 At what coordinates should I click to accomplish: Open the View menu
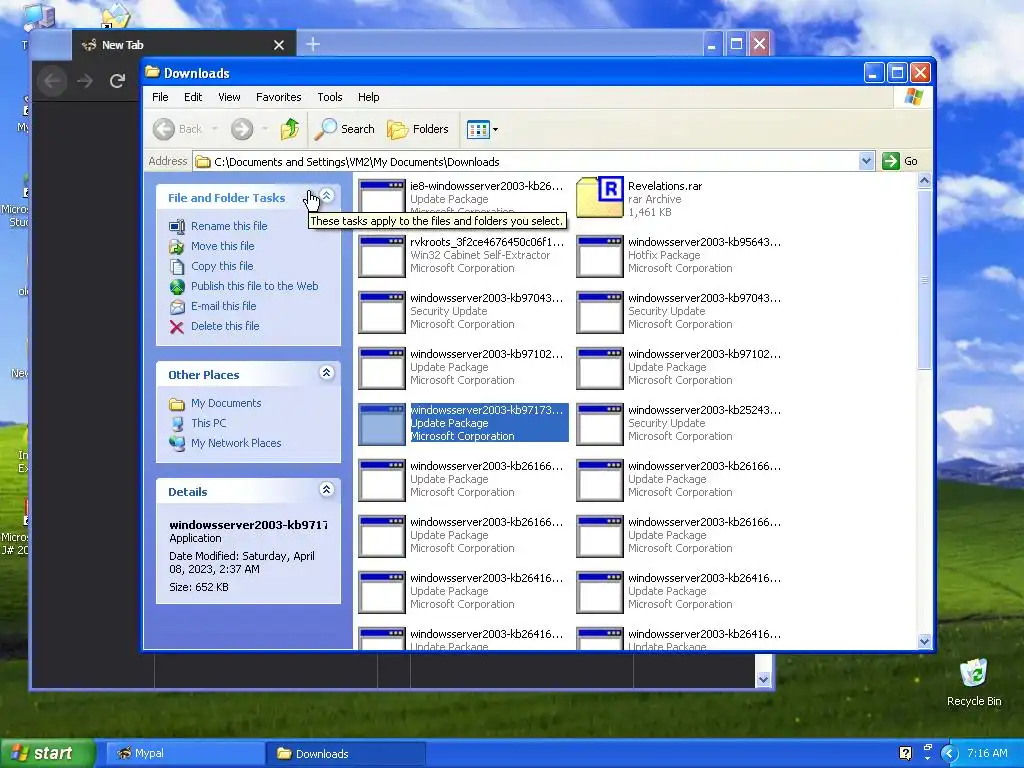click(x=229, y=97)
